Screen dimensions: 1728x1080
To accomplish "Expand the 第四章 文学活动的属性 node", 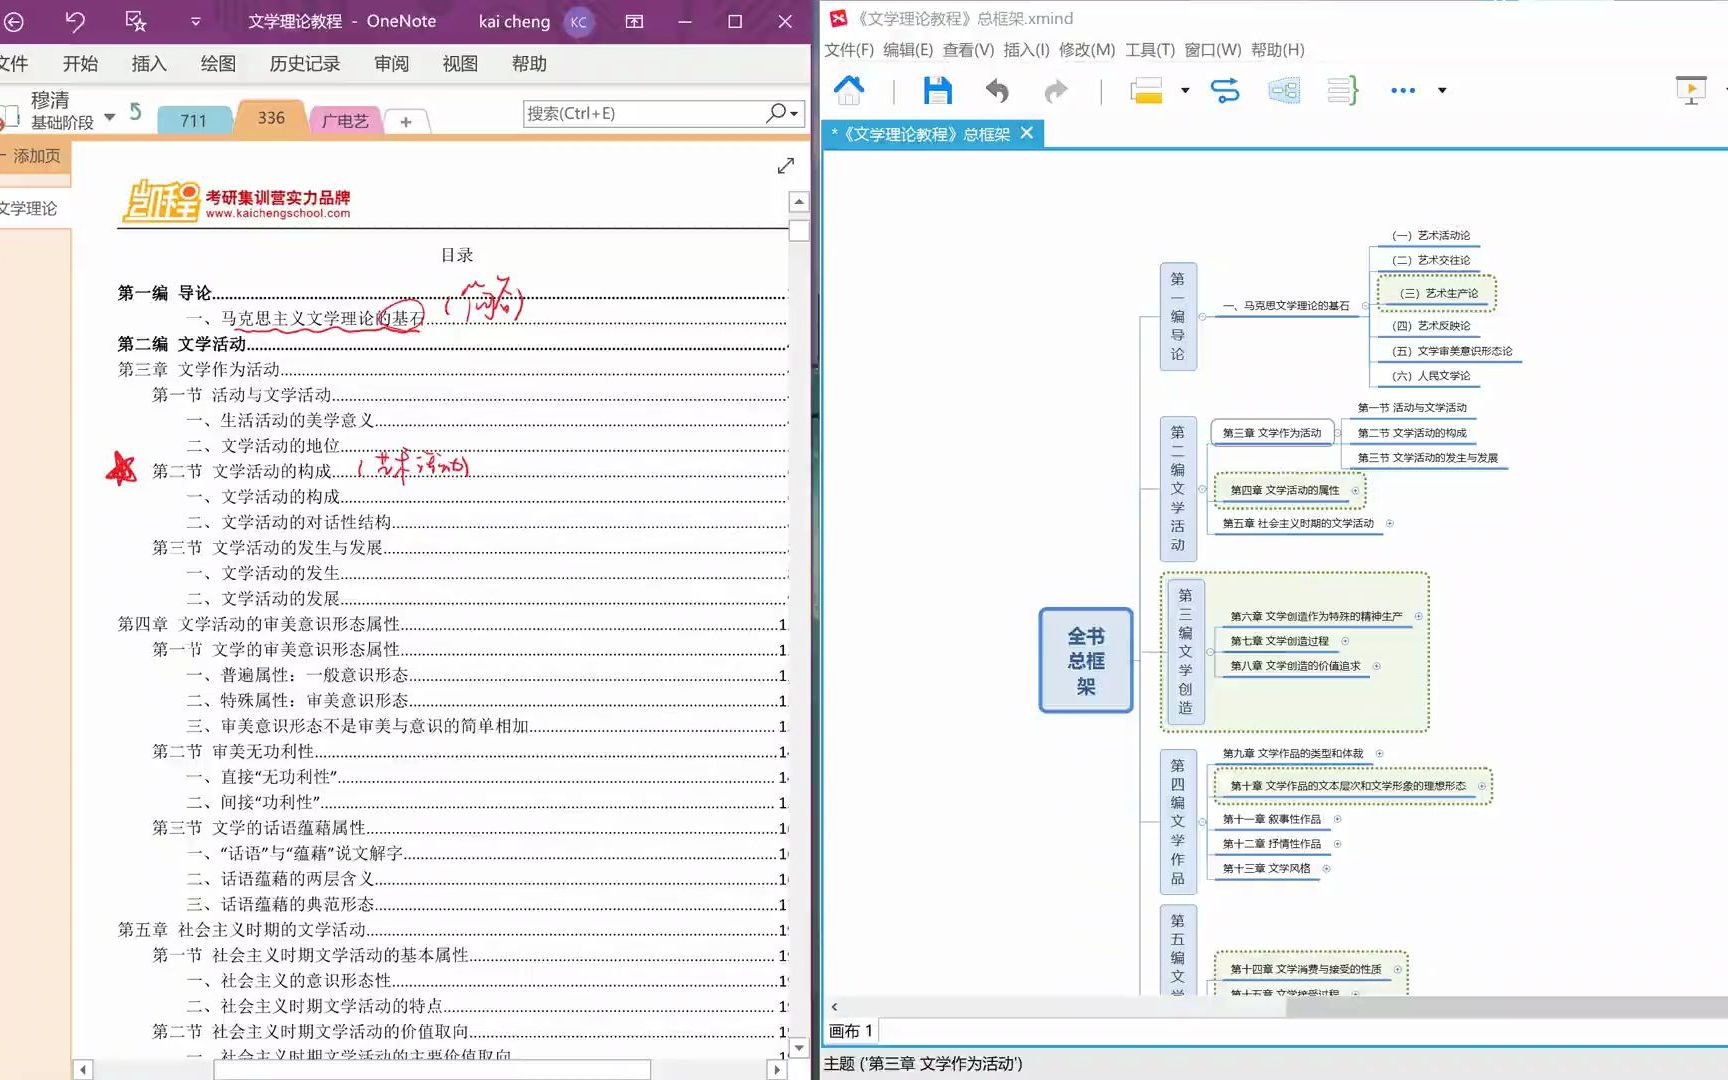I will [1356, 490].
